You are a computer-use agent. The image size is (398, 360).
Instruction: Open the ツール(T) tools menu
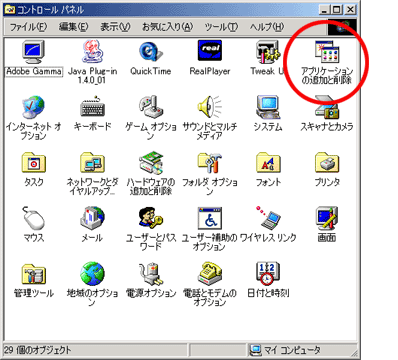[x=221, y=27]
